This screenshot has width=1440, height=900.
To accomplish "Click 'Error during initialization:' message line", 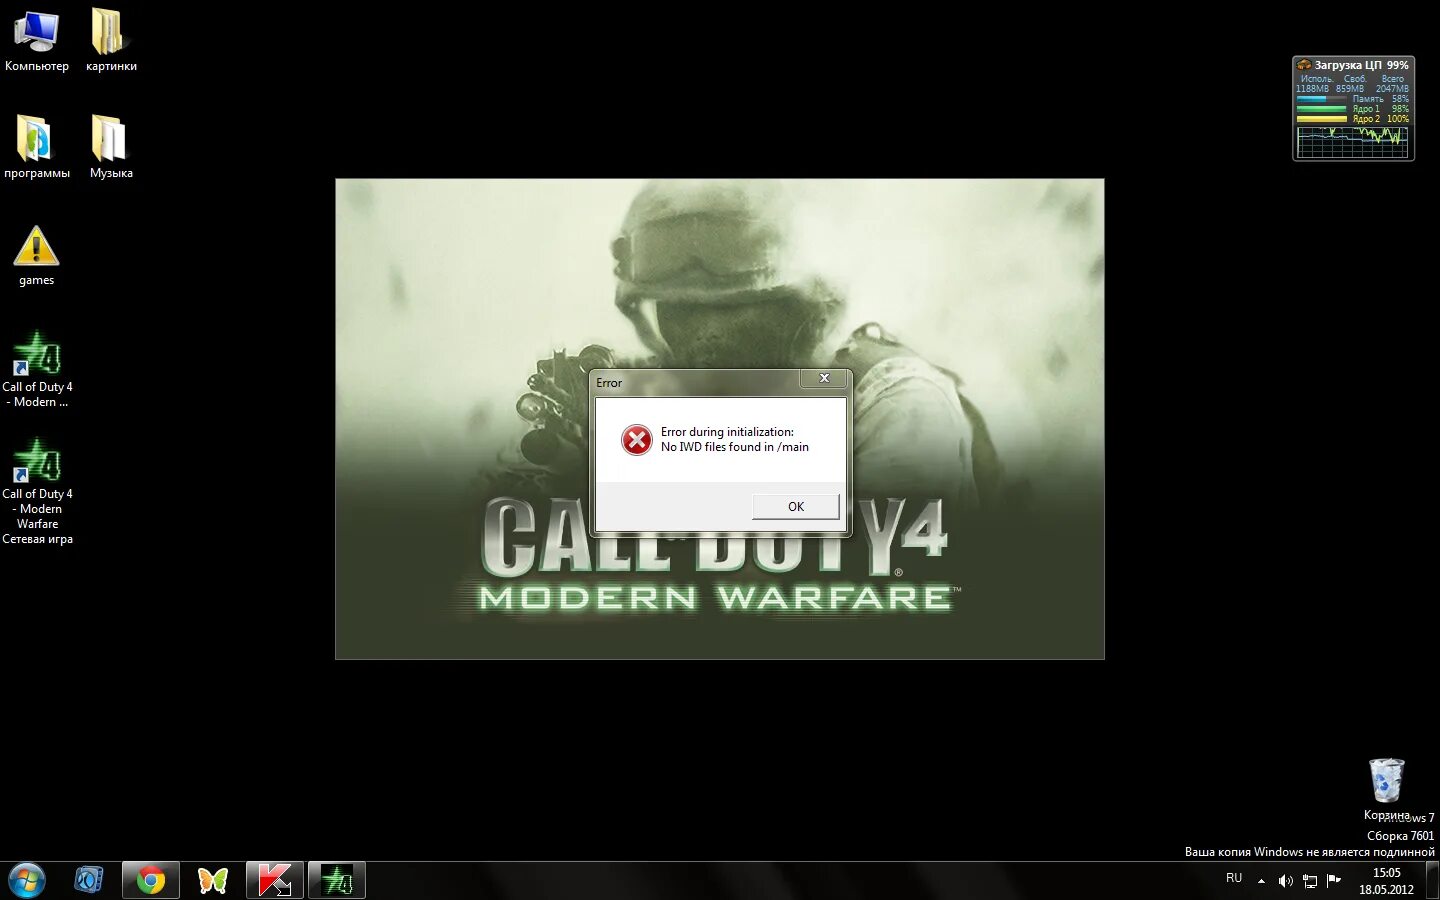I will pos(727,432).
